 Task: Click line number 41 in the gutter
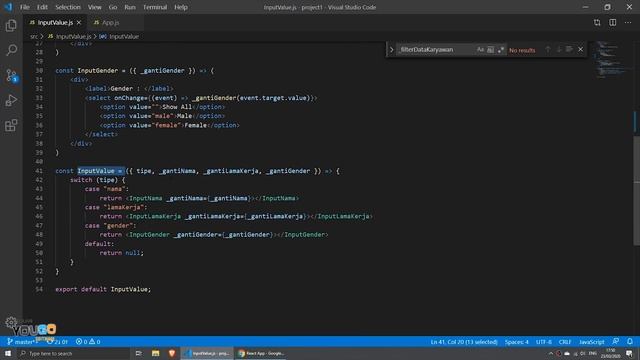pyautogui.click(x=39, y=171)
